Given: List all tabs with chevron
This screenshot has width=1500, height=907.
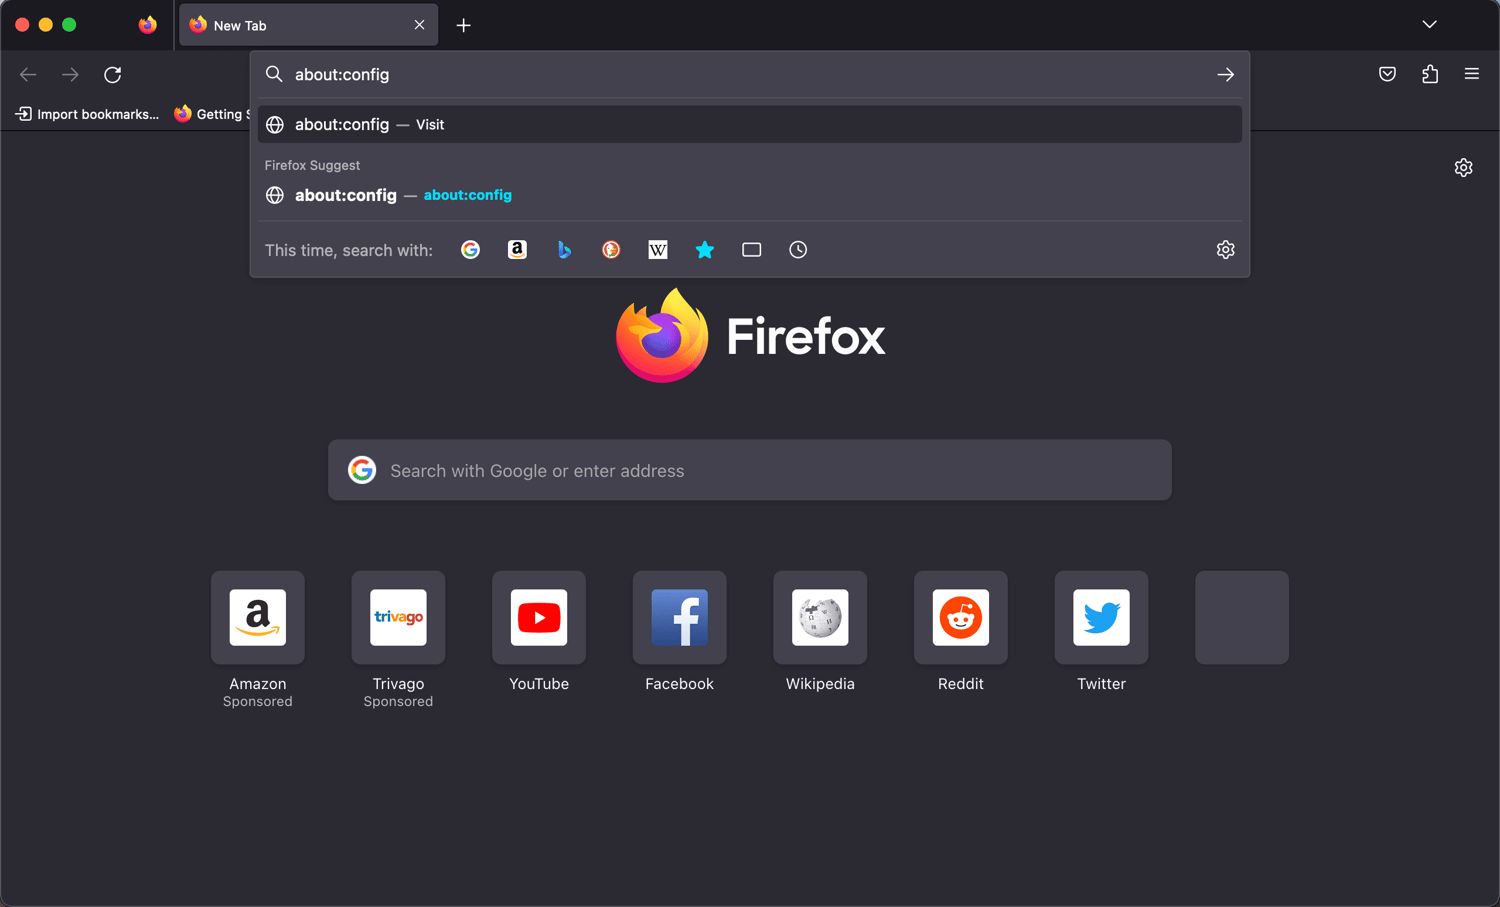Looking at the screenshot, I should pos(1429,25).
